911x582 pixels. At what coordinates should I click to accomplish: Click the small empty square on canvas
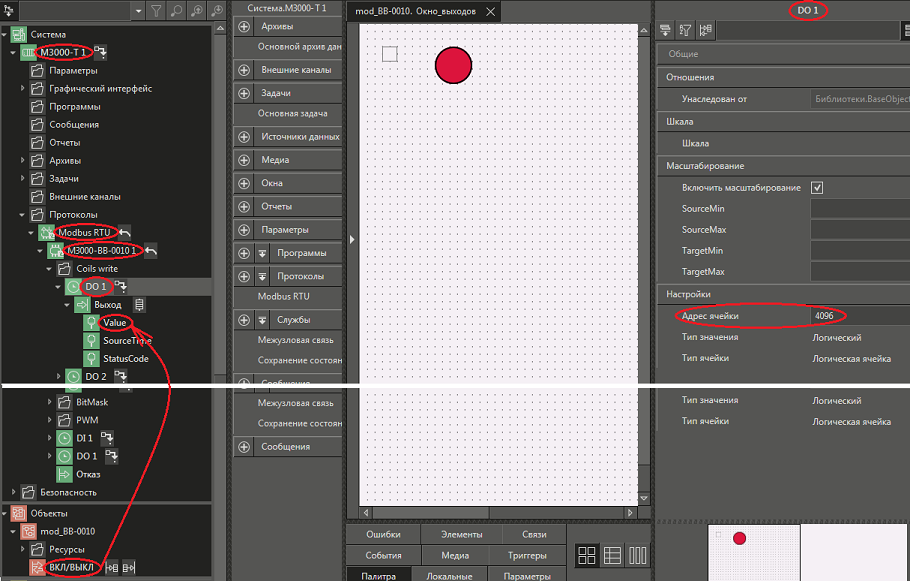[x=390, y=53]
